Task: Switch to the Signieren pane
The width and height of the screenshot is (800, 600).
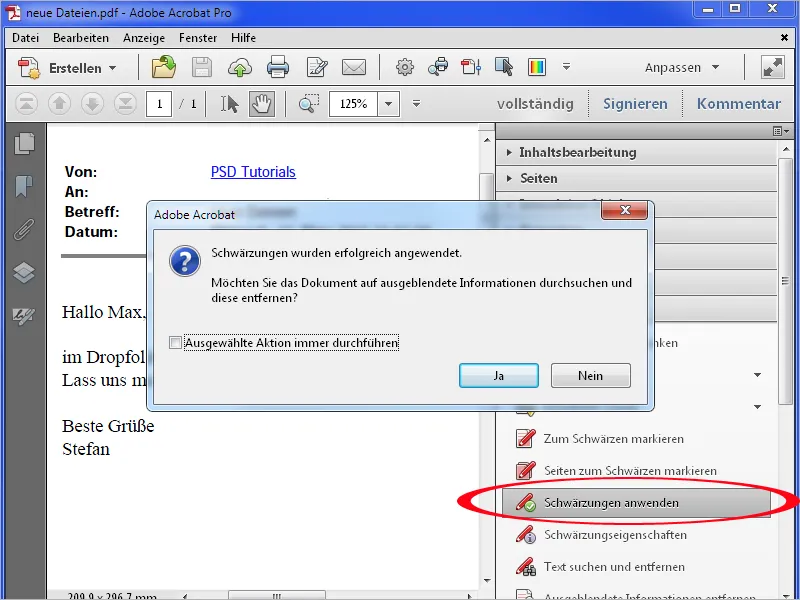Action: [x=635, y=104]
